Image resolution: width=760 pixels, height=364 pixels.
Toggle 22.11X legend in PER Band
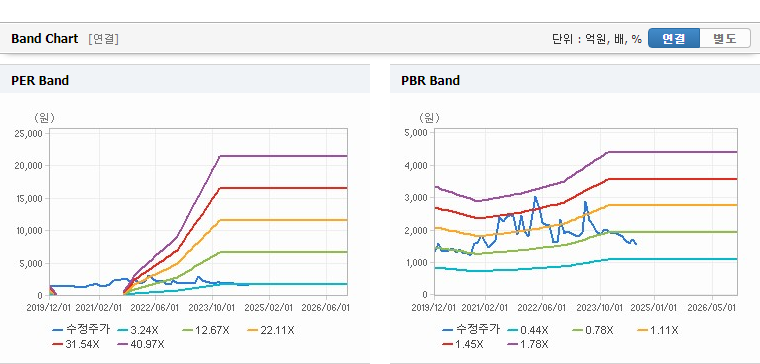pos(270,330)
